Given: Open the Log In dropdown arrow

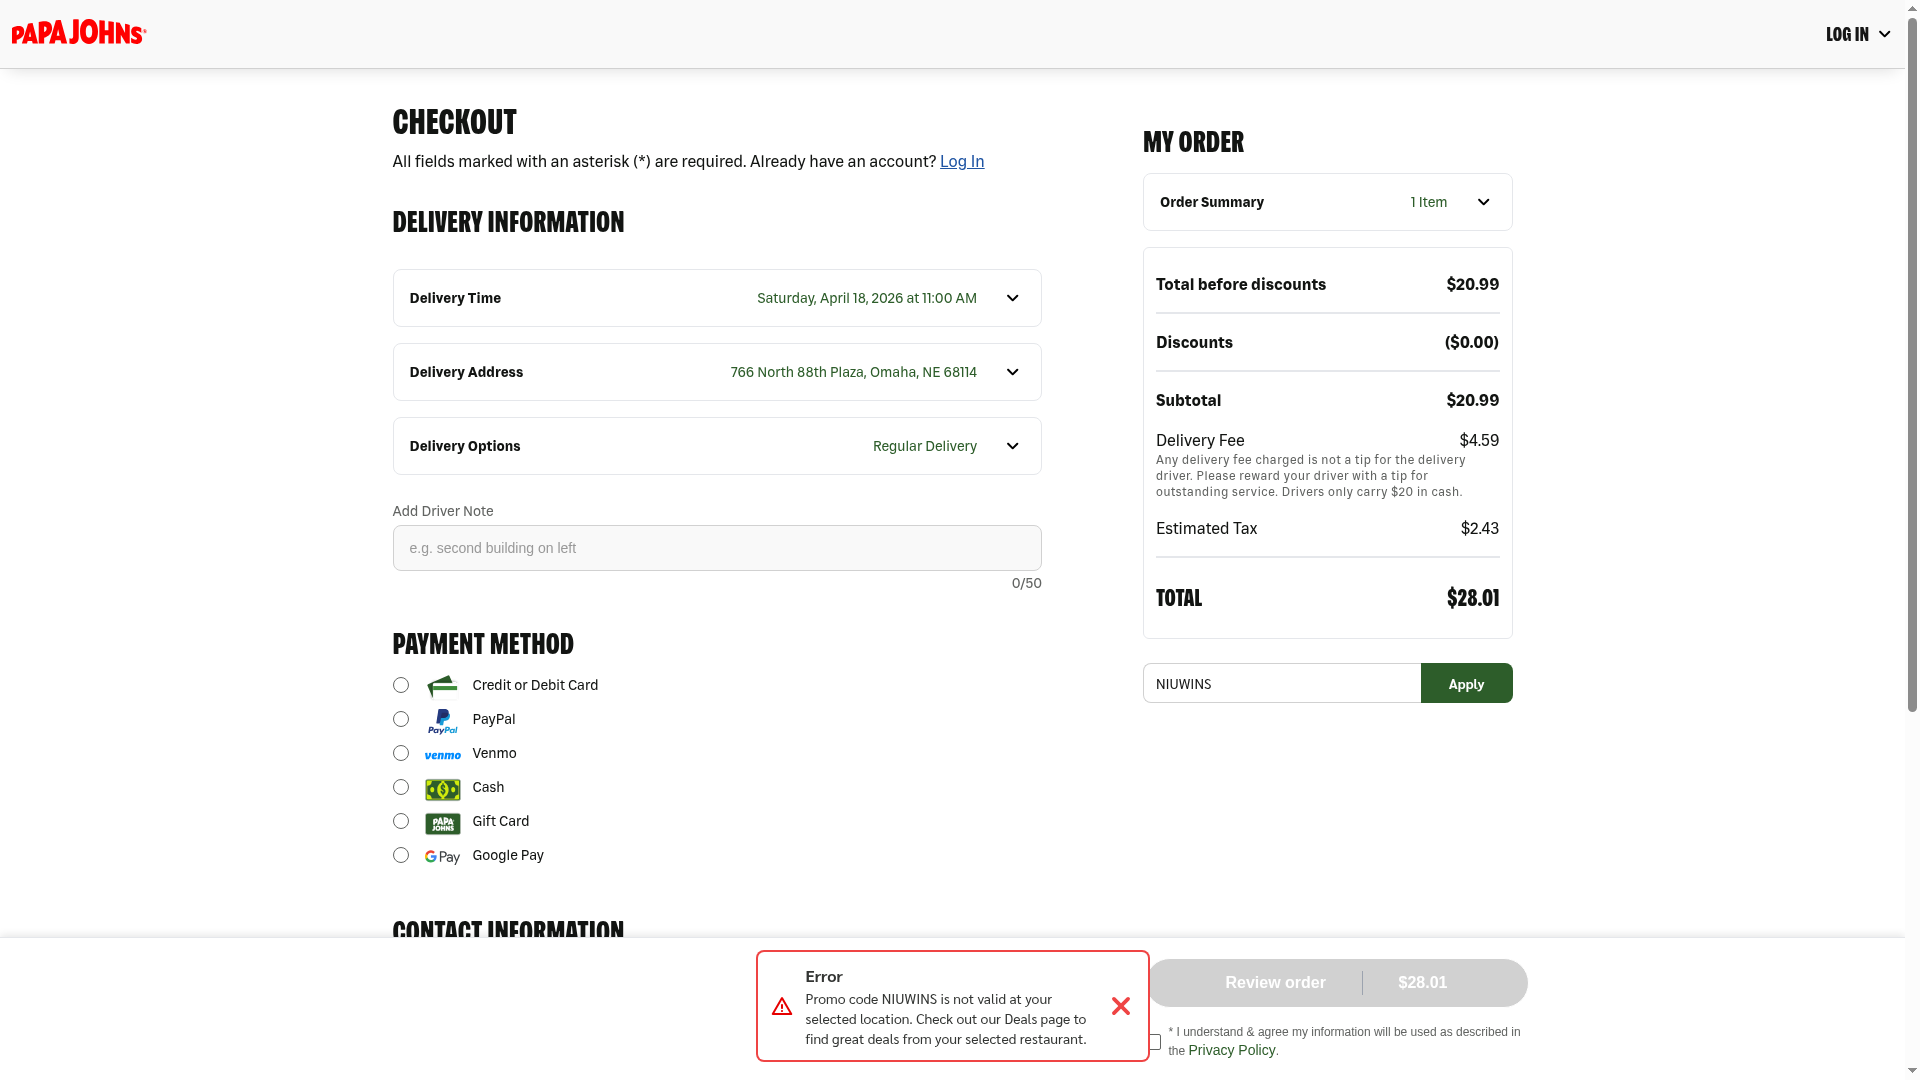Looking at the screenshot, I should [x=1885, y=34].
